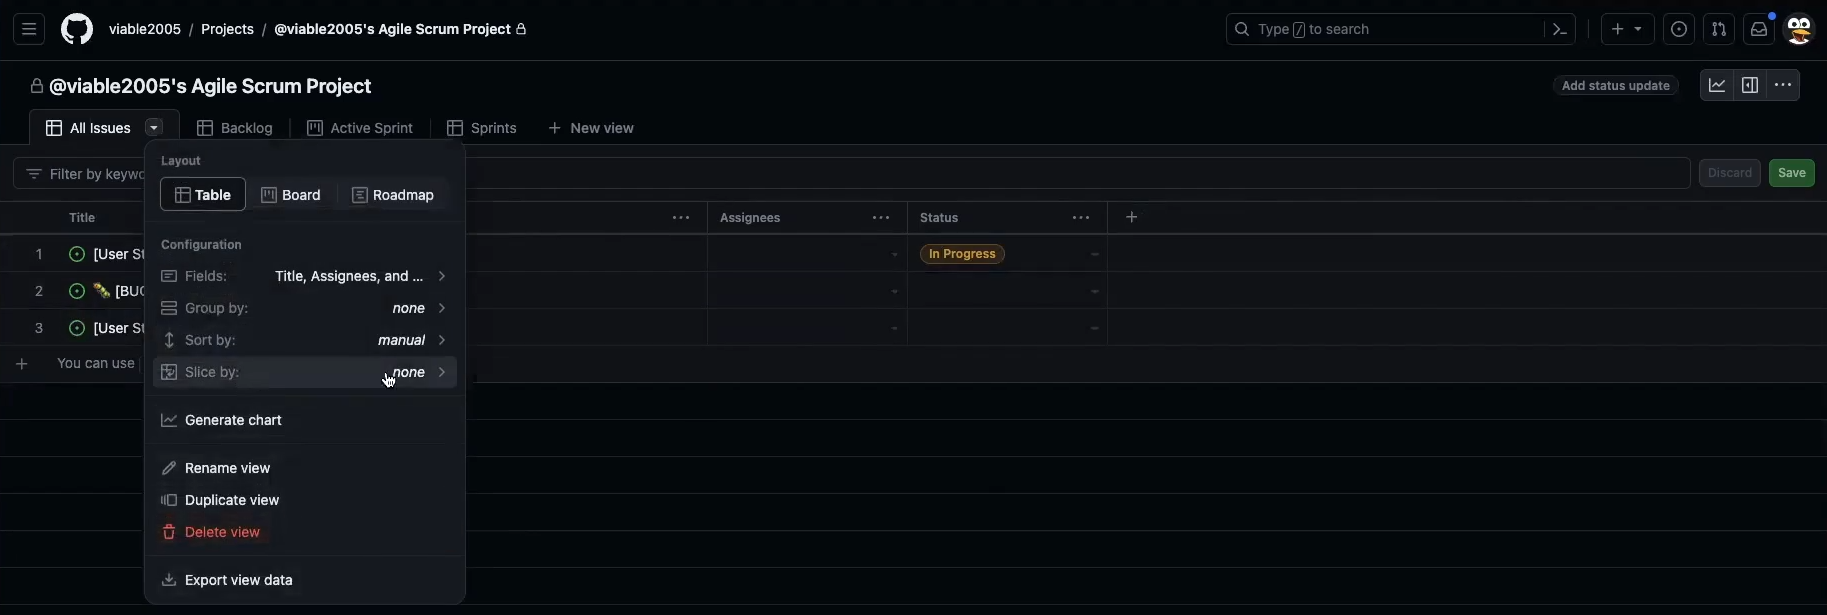Click the In Progress status label

[962, 254]
